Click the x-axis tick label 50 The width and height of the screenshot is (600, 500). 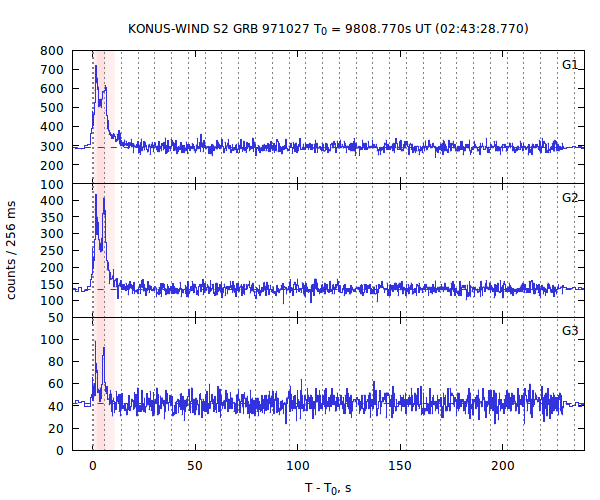pos(195,466)
